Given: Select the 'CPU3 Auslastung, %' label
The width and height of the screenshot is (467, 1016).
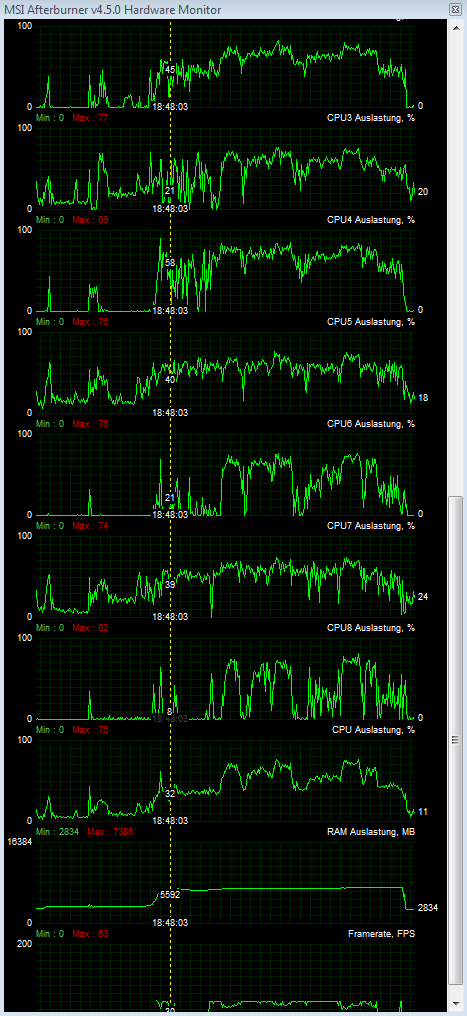Looking at the screenshot, I should (370, 118).
